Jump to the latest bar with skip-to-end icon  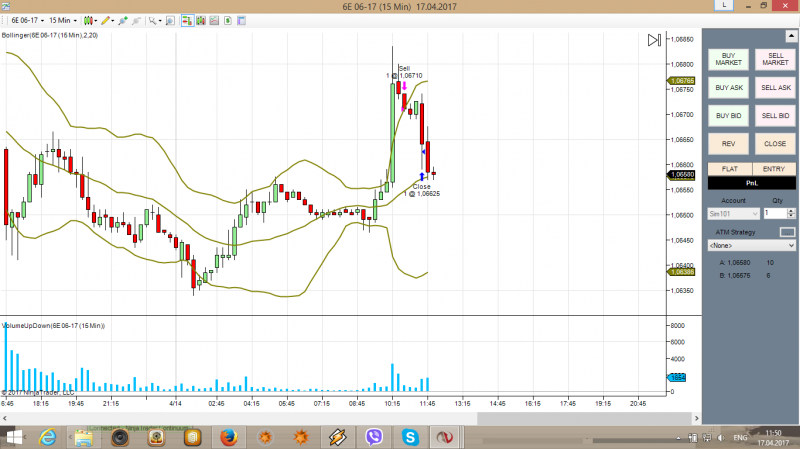point(654,40)
